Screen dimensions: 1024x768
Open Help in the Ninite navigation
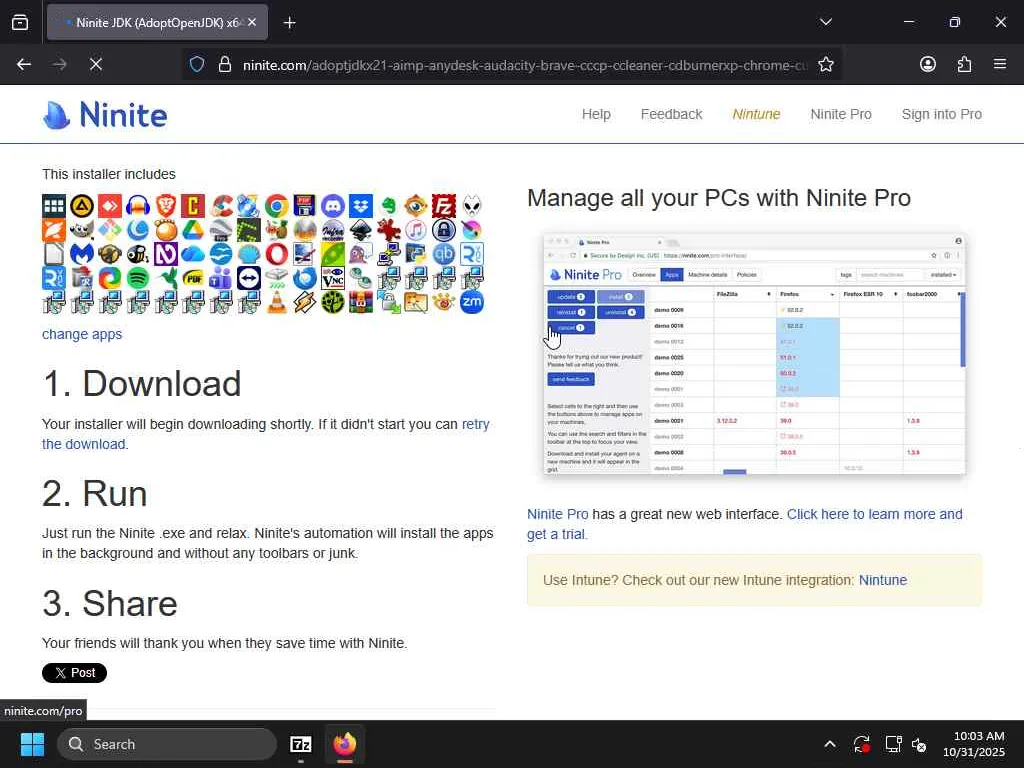tap(596, 114)
